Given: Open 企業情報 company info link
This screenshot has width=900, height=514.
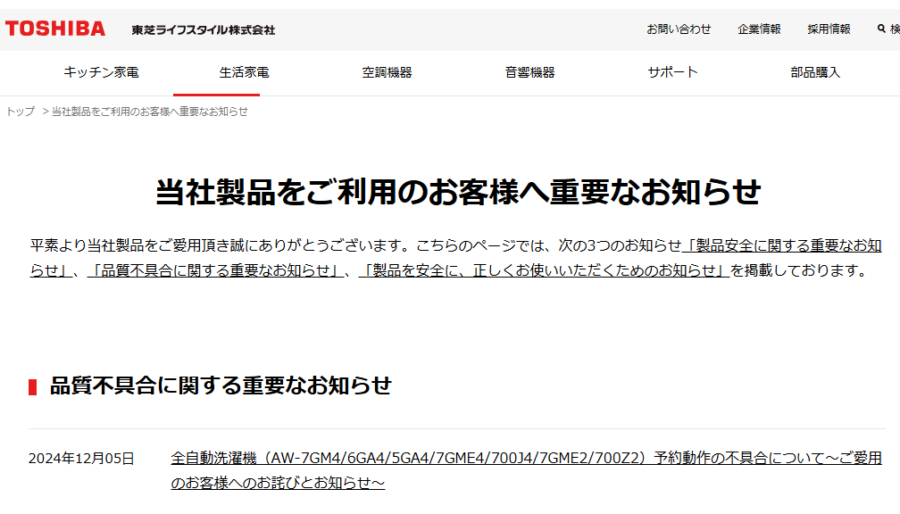Looking at the screenshot, I should click(759, 29).
